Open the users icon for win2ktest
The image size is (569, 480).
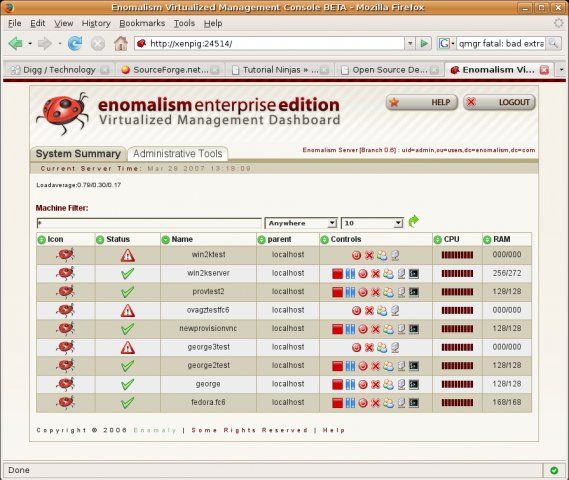click(382, 255)
